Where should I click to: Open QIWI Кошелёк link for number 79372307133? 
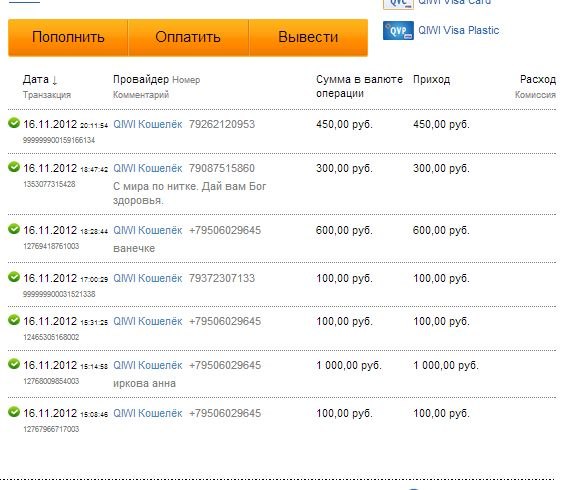(147, 278)
